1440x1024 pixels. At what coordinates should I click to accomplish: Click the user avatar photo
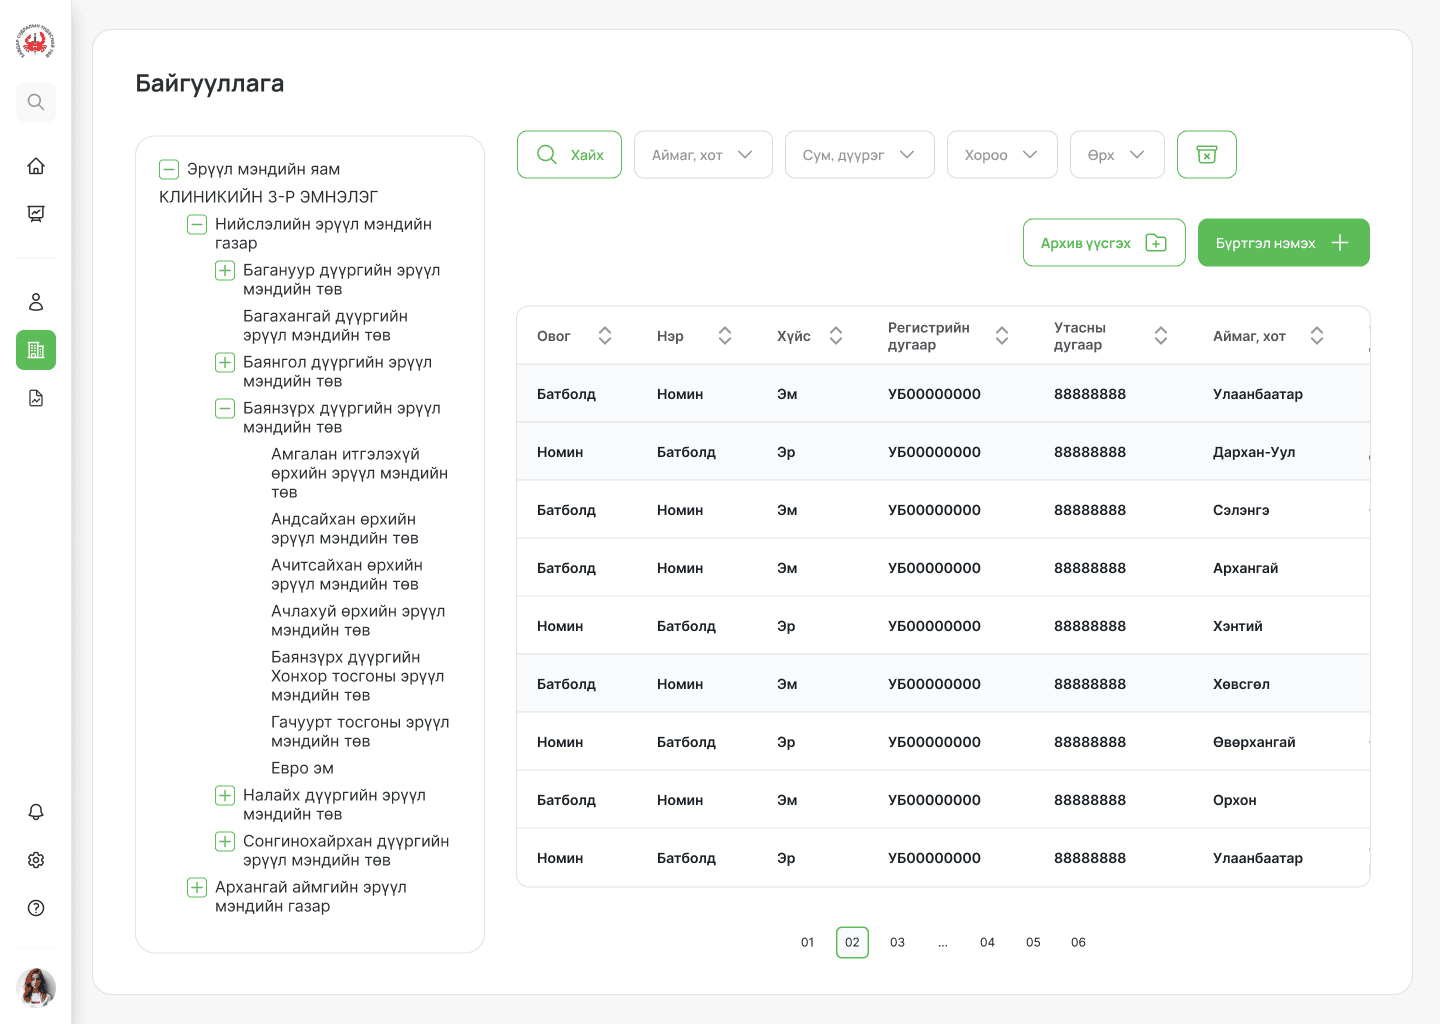click(36, 987)
